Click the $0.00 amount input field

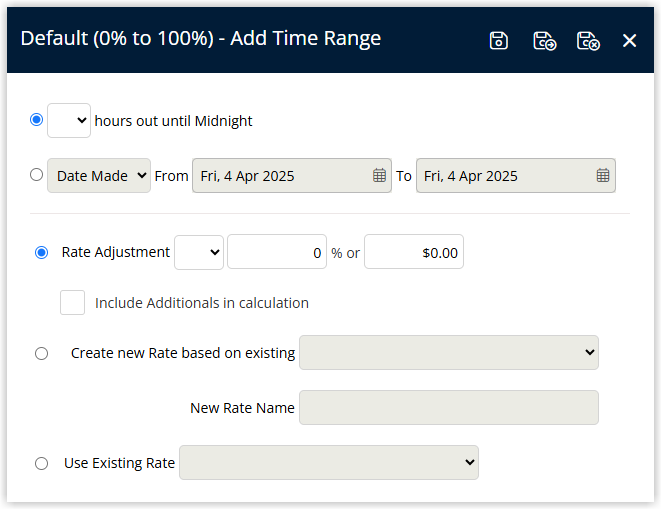click(414, 252)
